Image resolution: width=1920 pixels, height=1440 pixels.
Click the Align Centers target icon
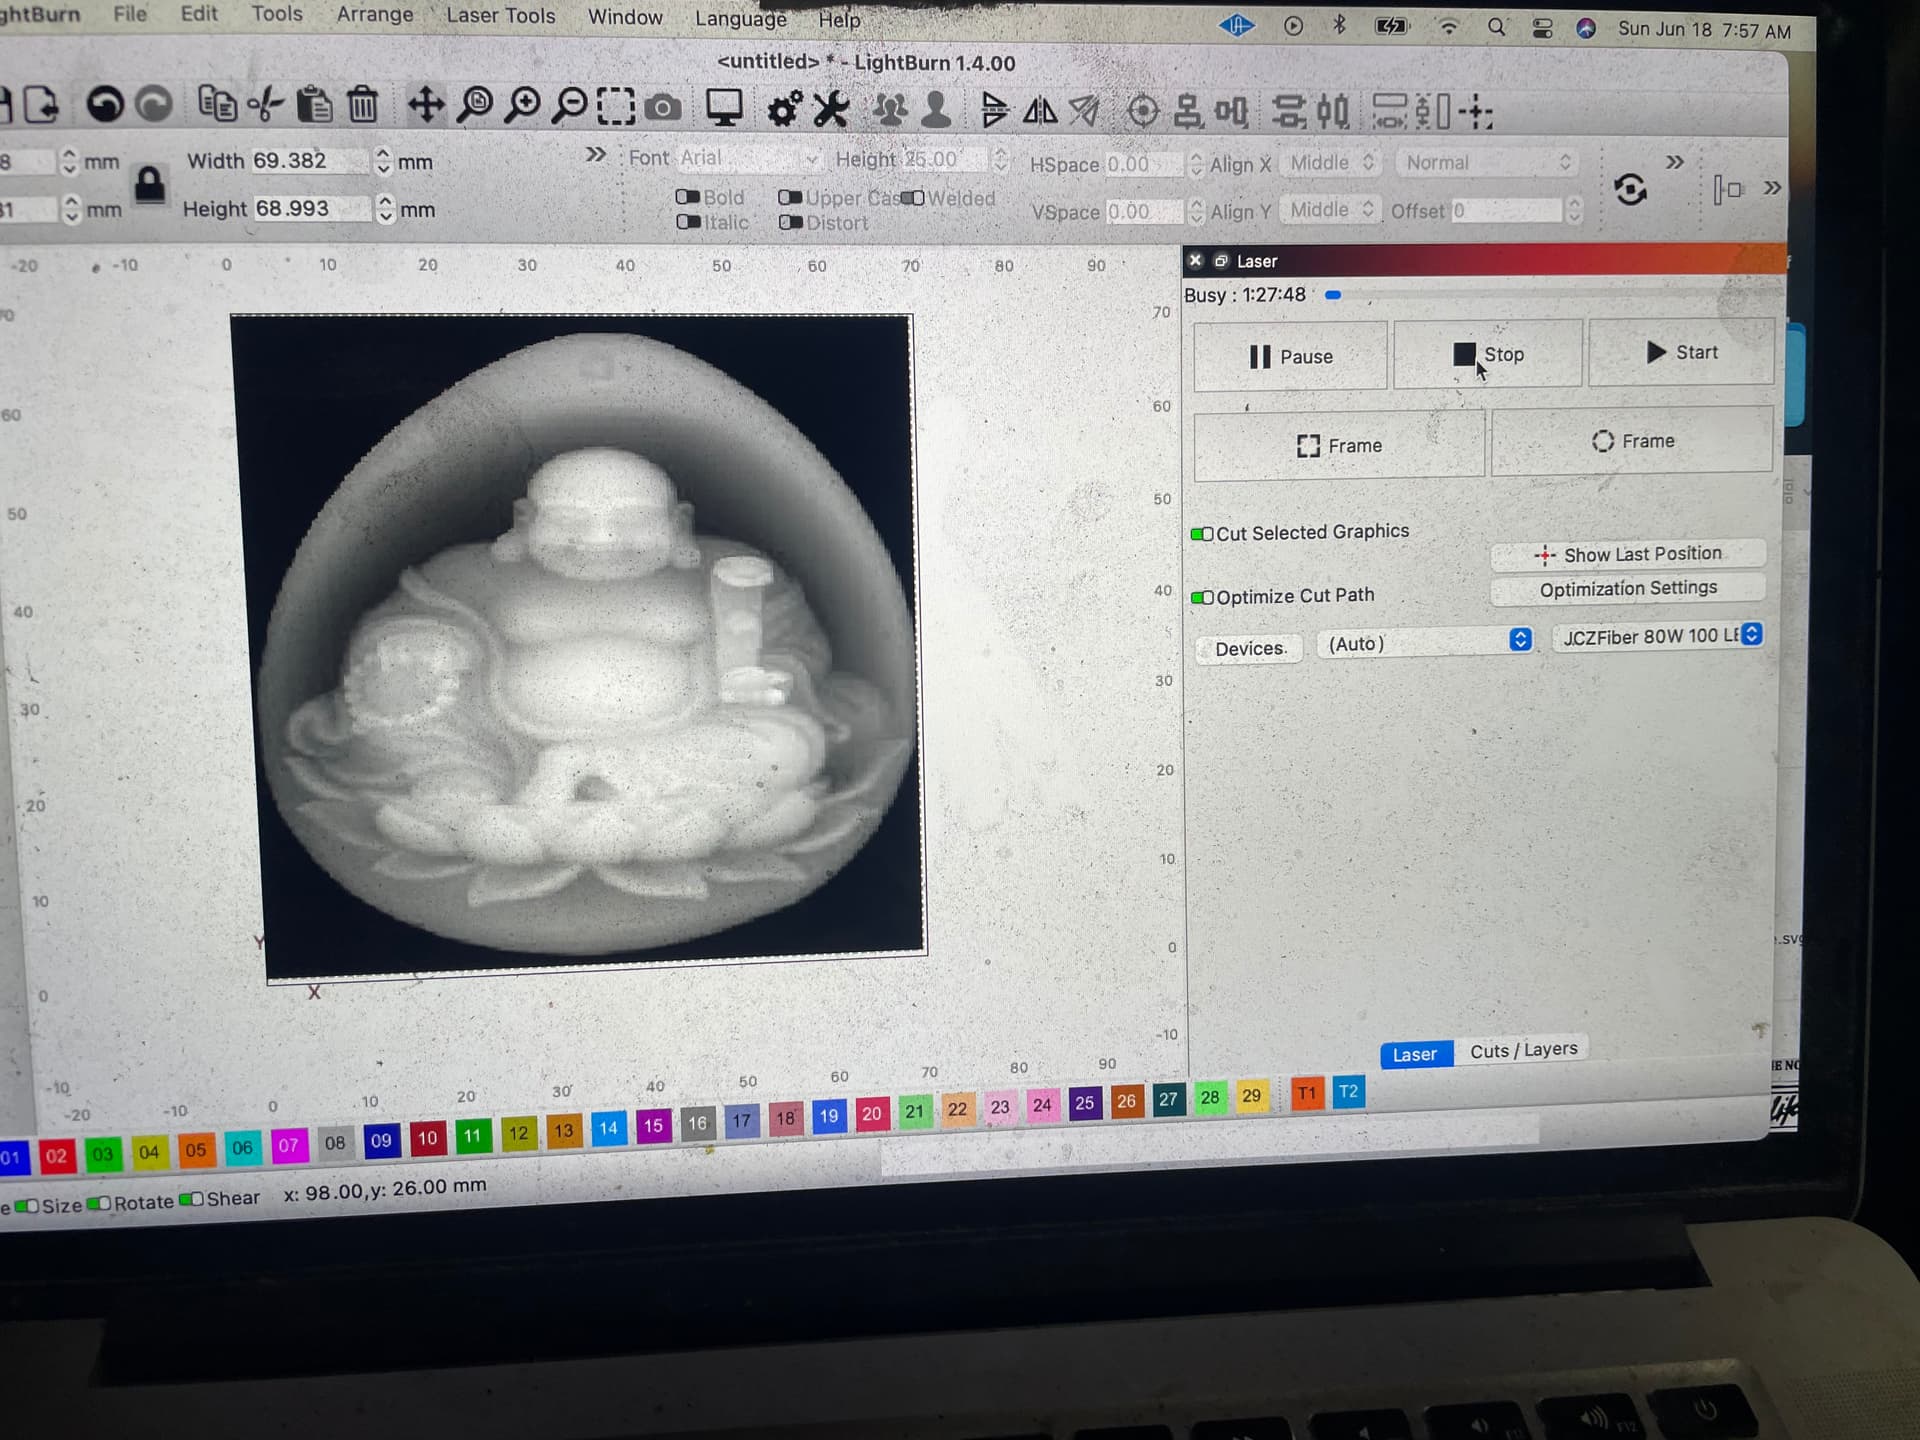(x=1143, y=111)
